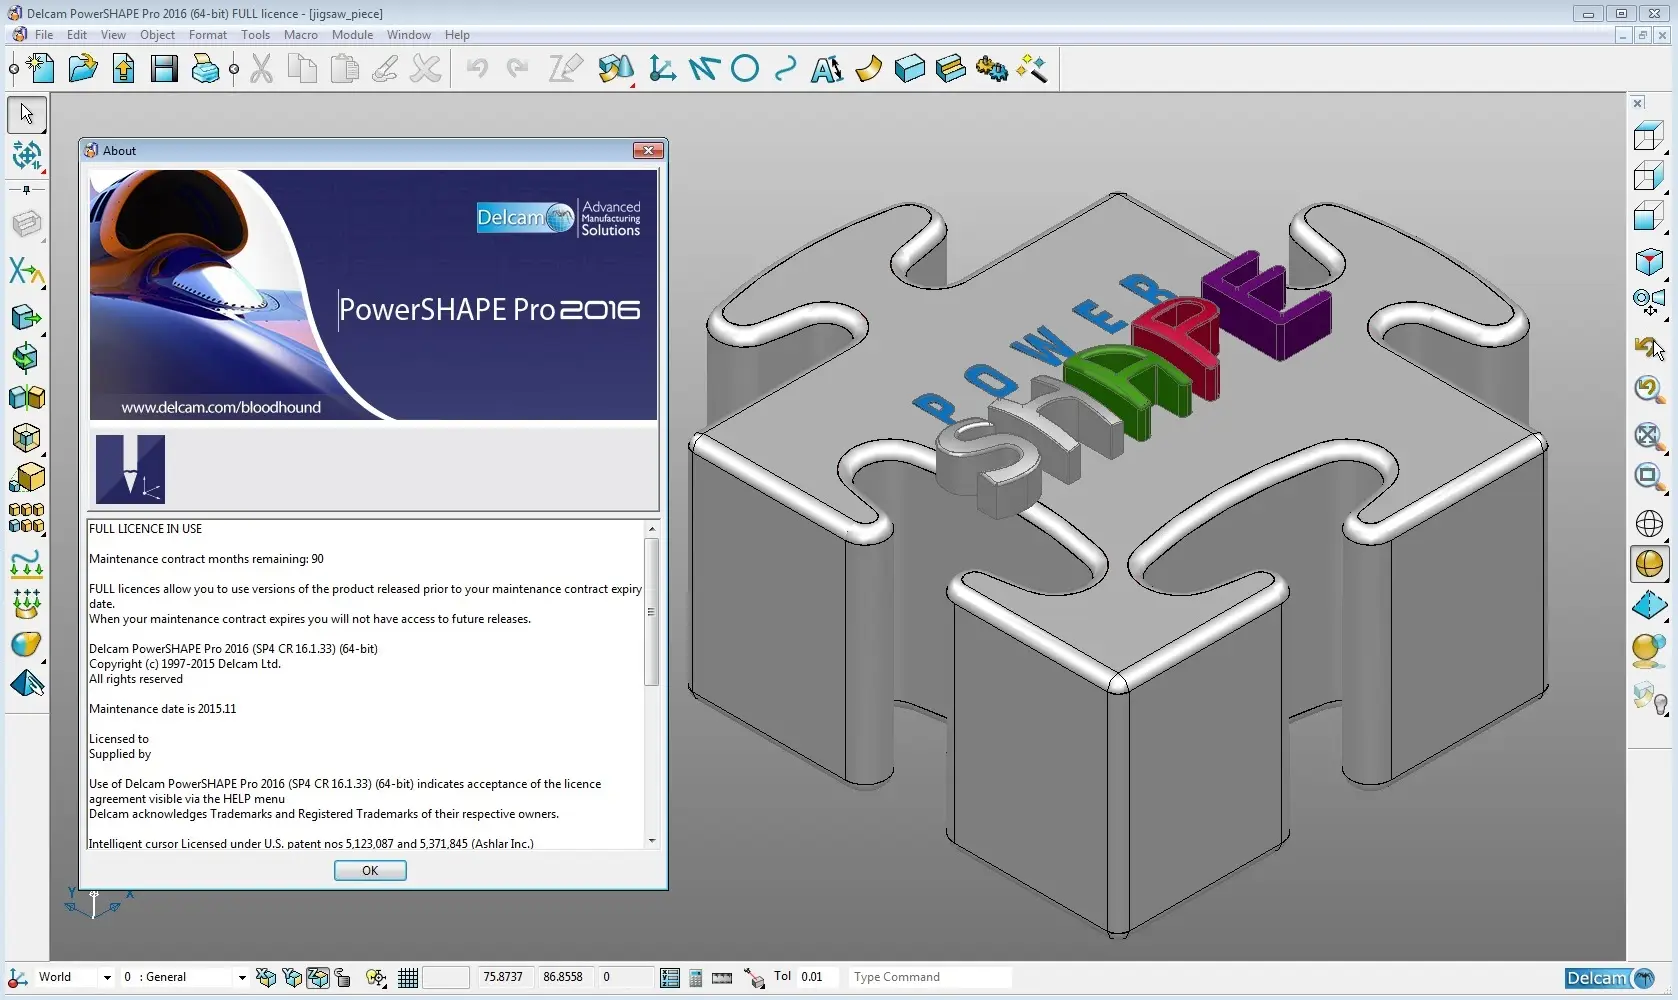Screen dimensions: 1678x1000
Task: Close the About dialog
Action: [648, 150]
